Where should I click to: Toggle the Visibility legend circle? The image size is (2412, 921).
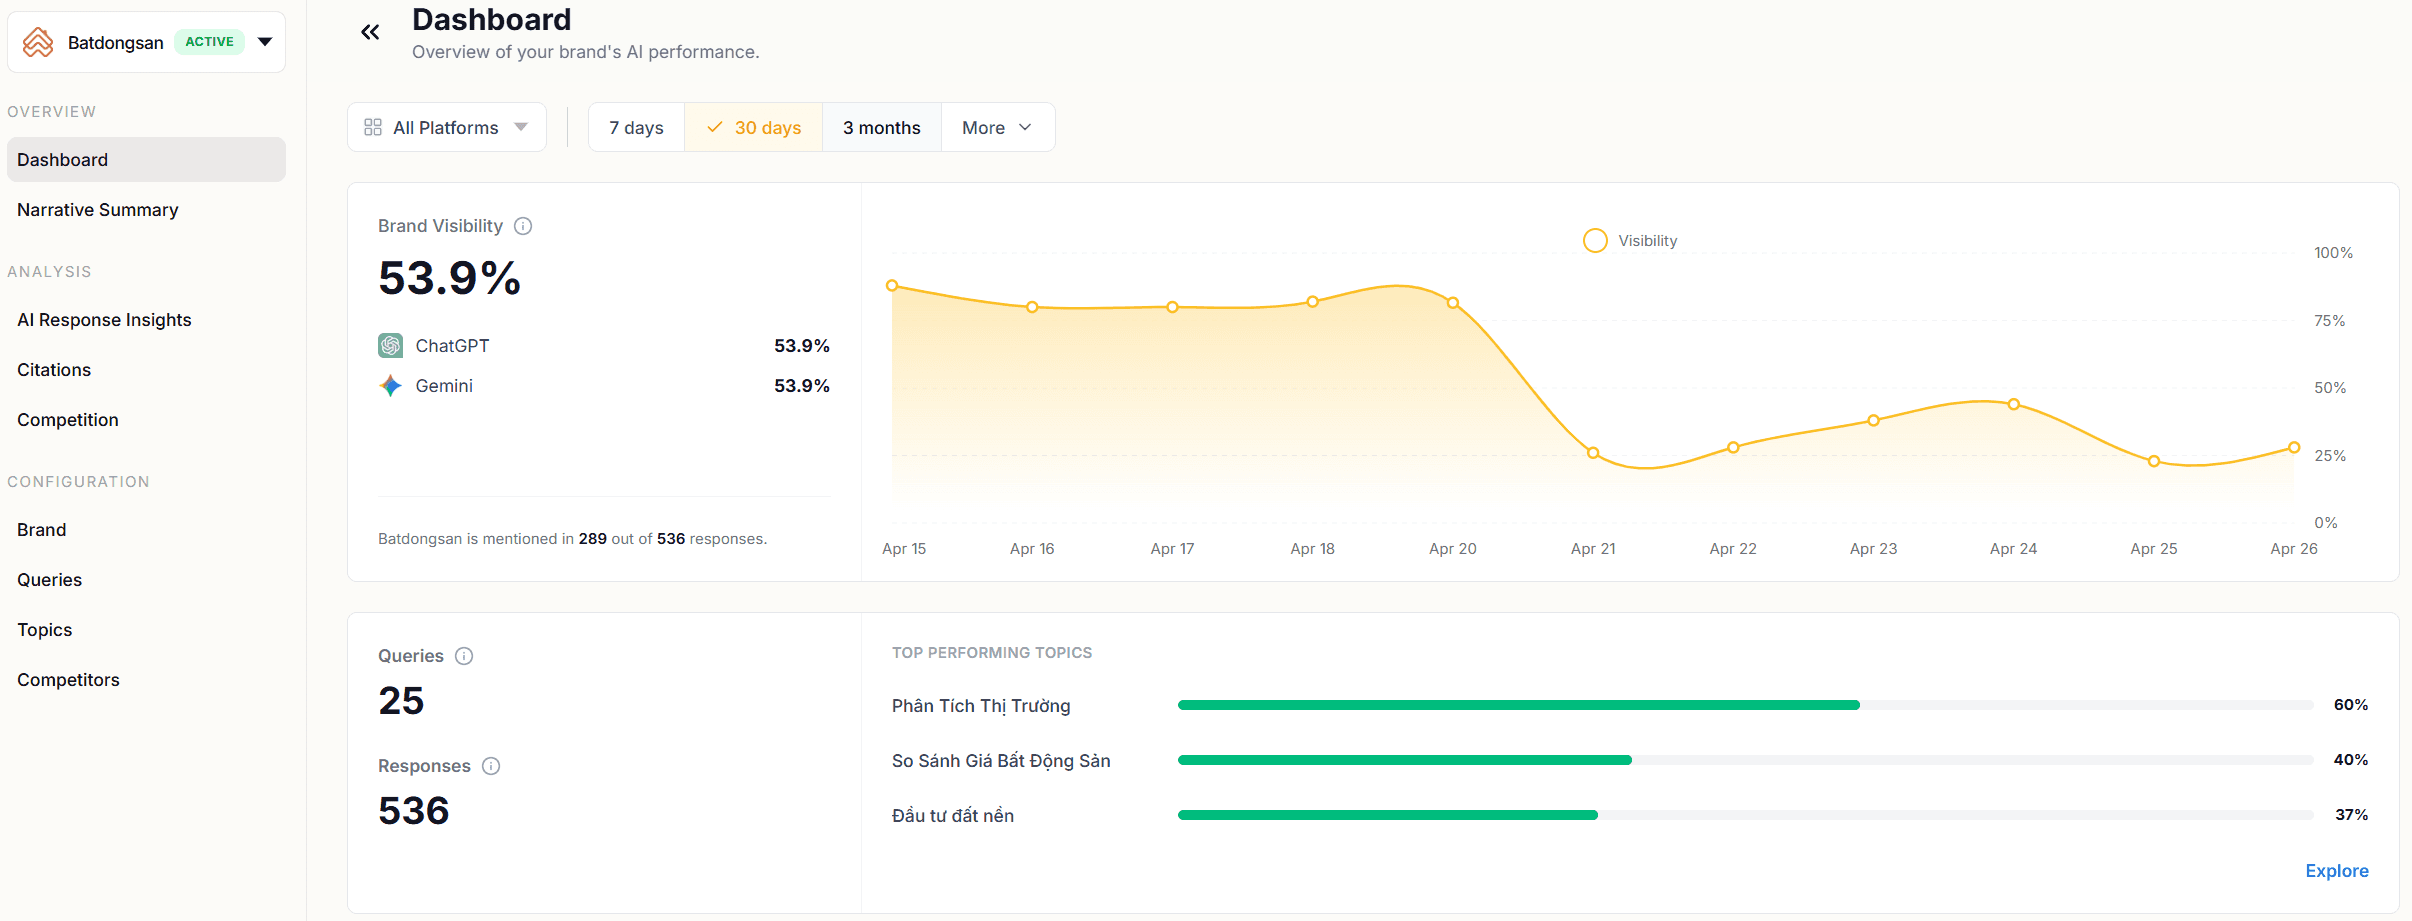coord(1595,241)
